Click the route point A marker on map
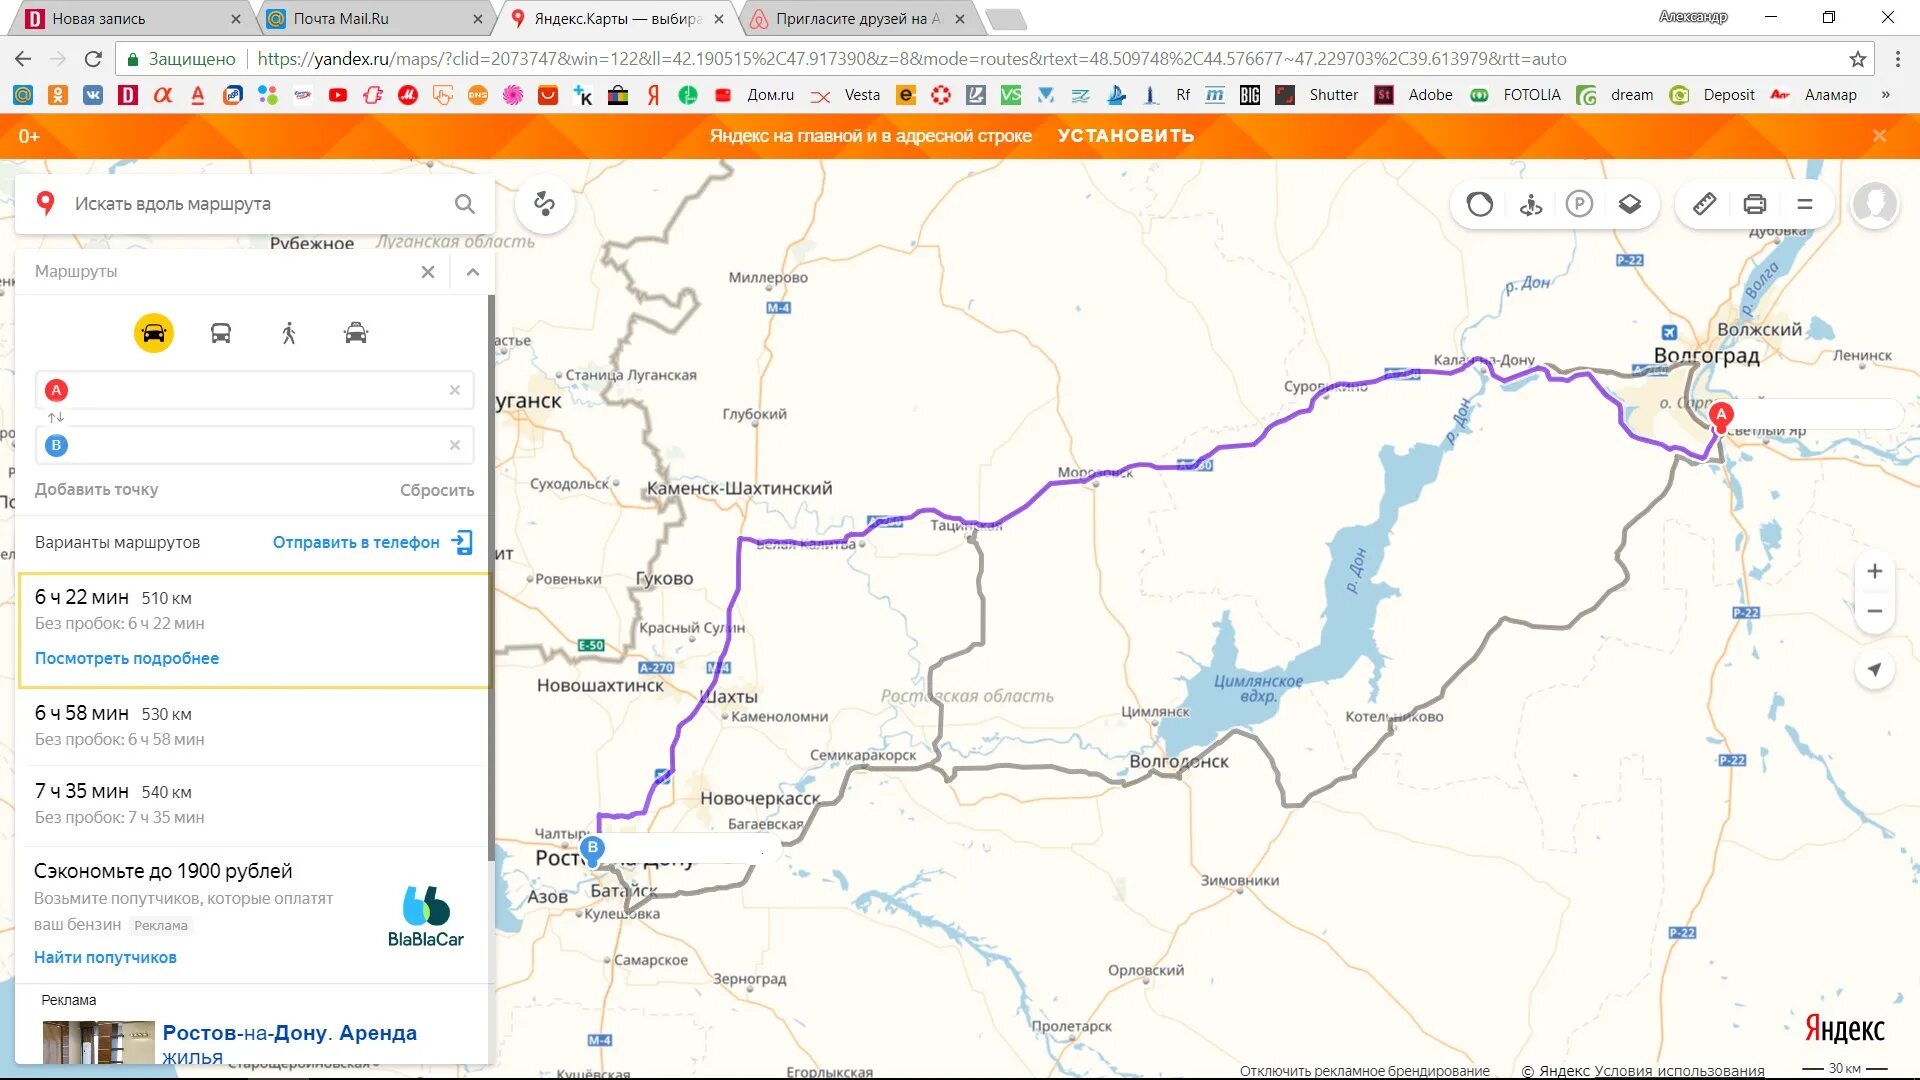 tap(1721, 416)
